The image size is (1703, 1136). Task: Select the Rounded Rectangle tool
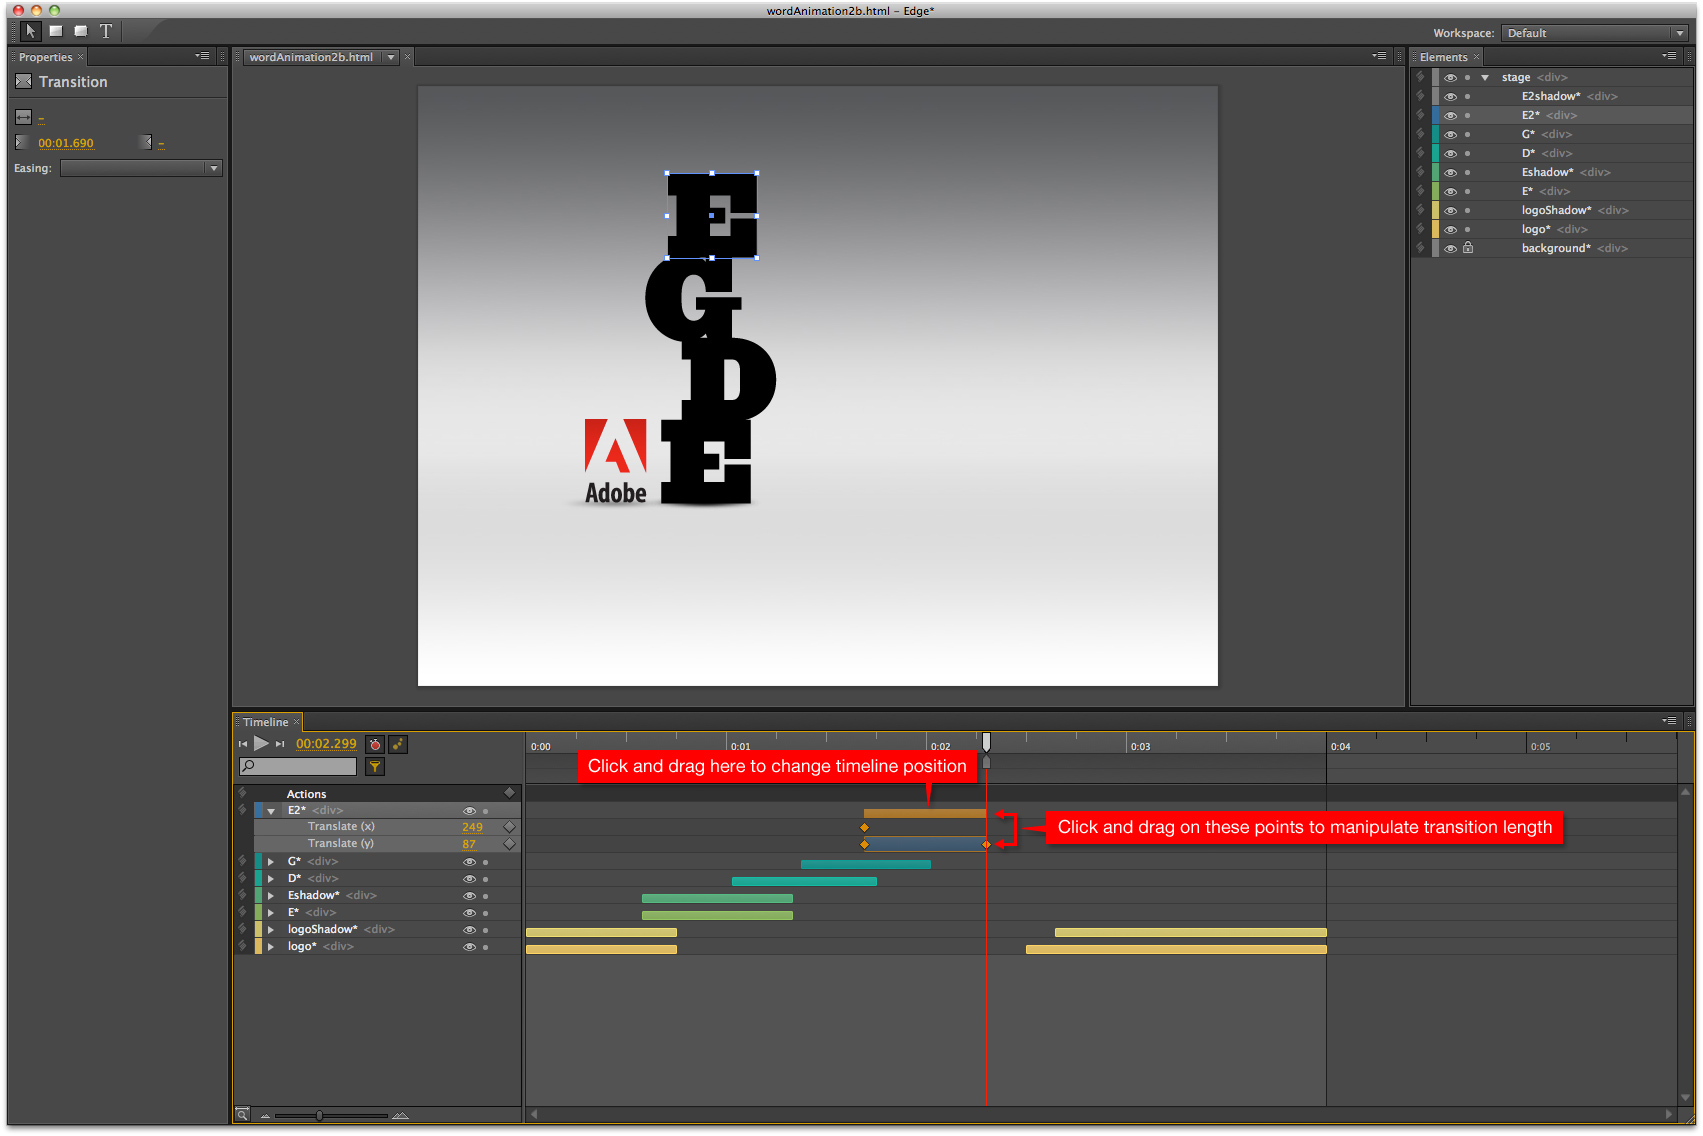(x=81, y=32)
